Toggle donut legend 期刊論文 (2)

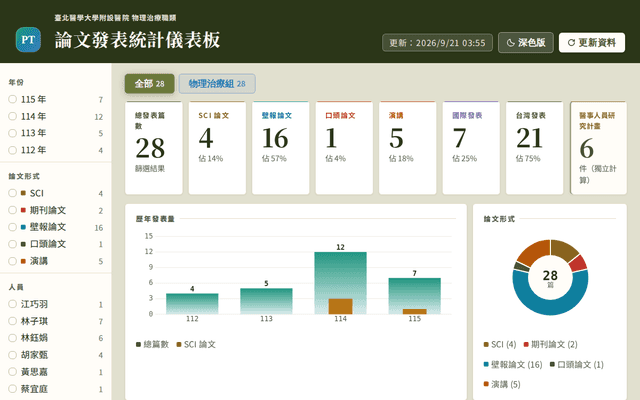click(551, 344)
